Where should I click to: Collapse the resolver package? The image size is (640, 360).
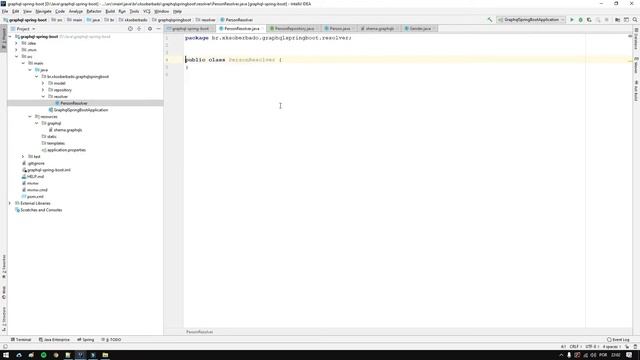pyautogui.click(x=43, y=97)
